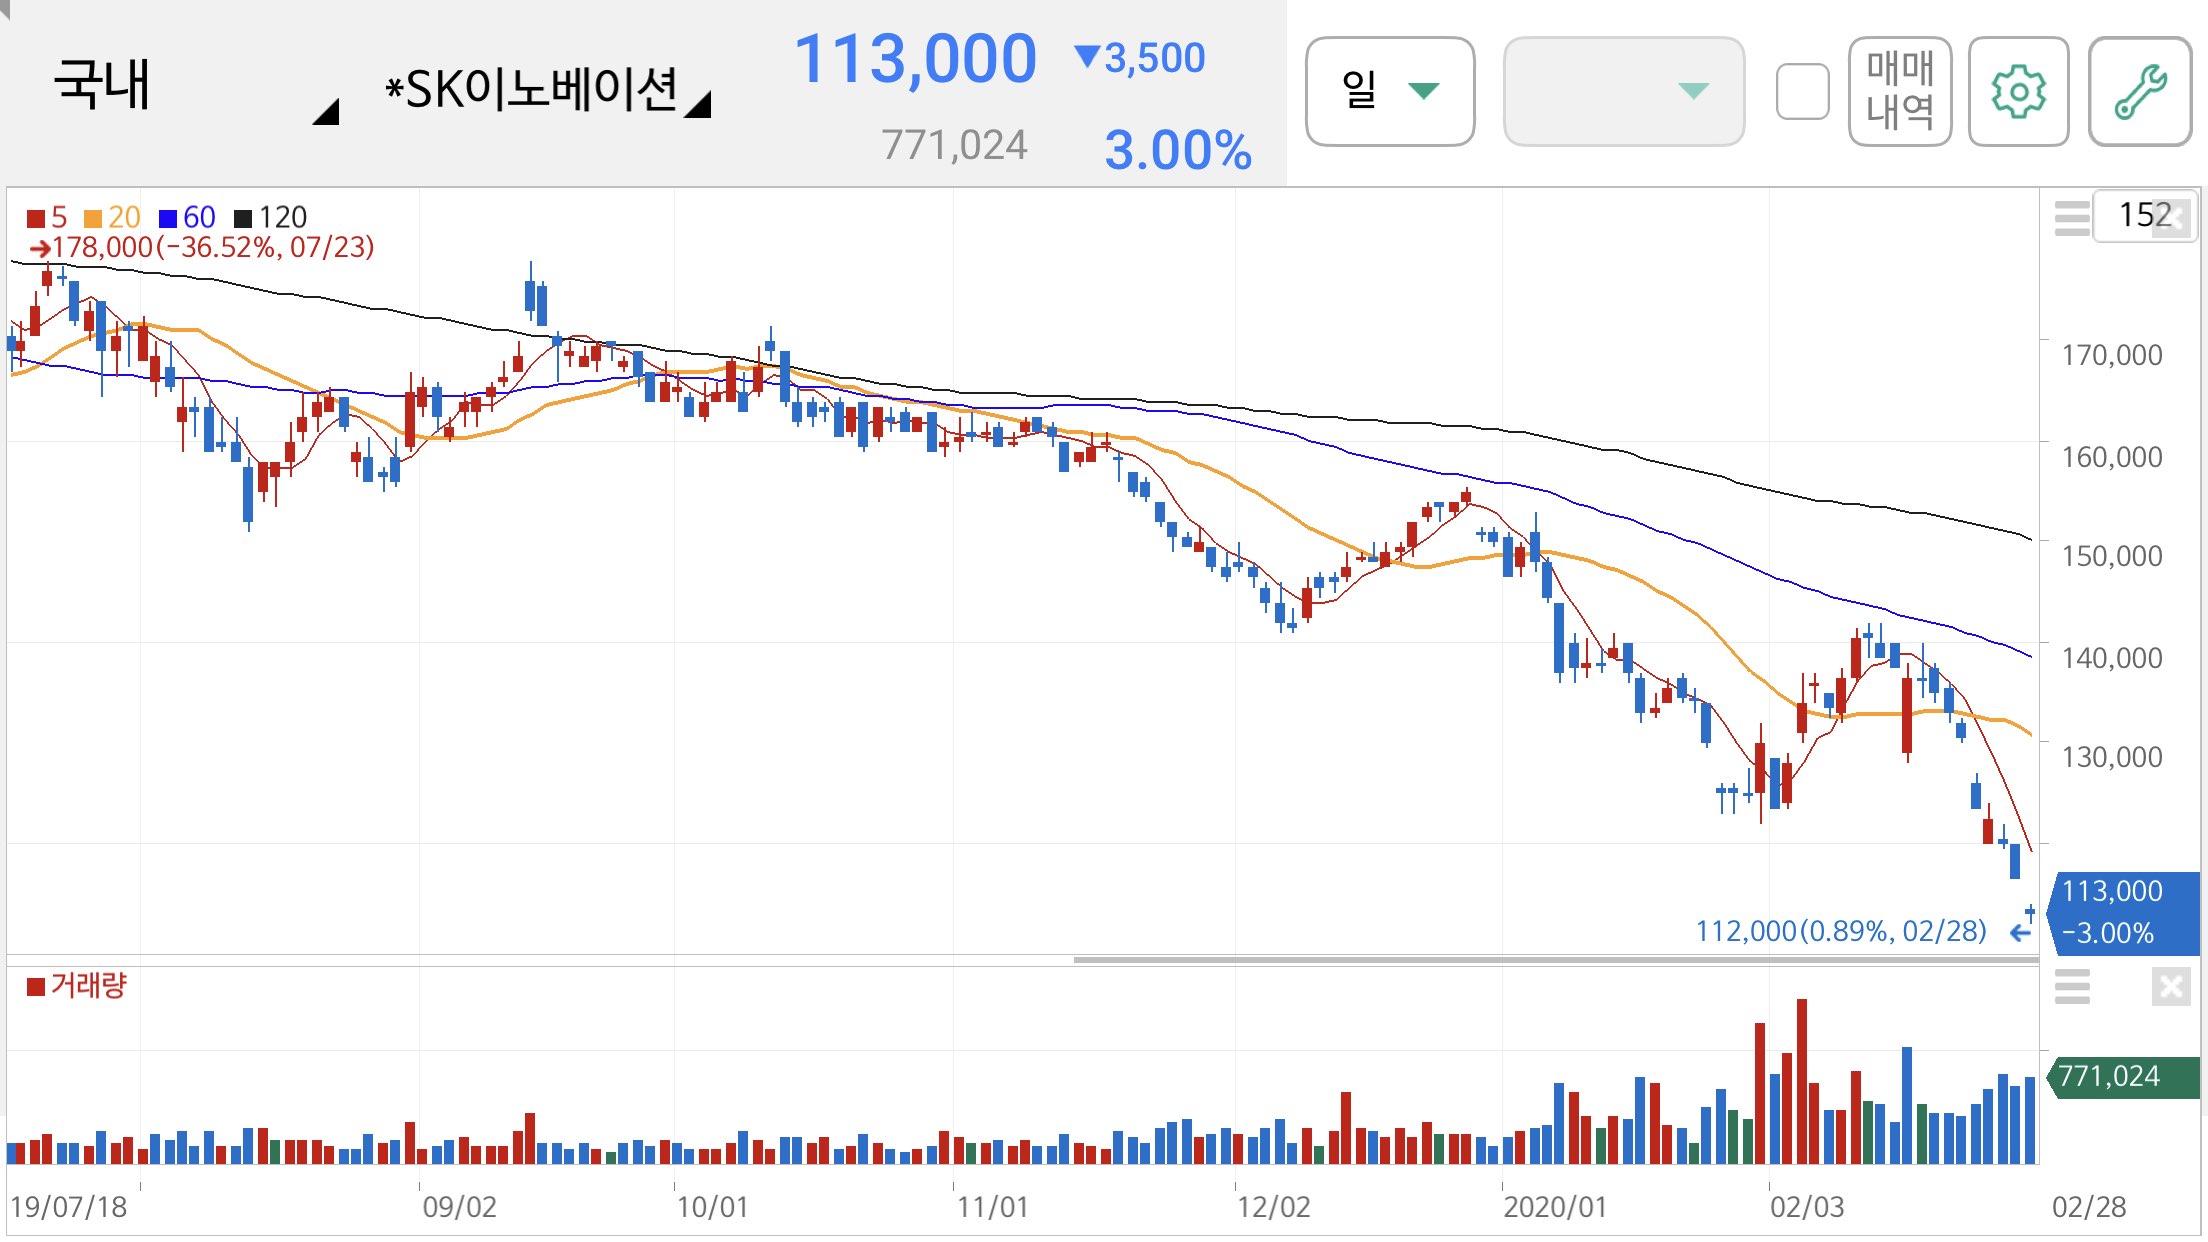Expand the SK이노베이션 stock selector

point(548,90)
